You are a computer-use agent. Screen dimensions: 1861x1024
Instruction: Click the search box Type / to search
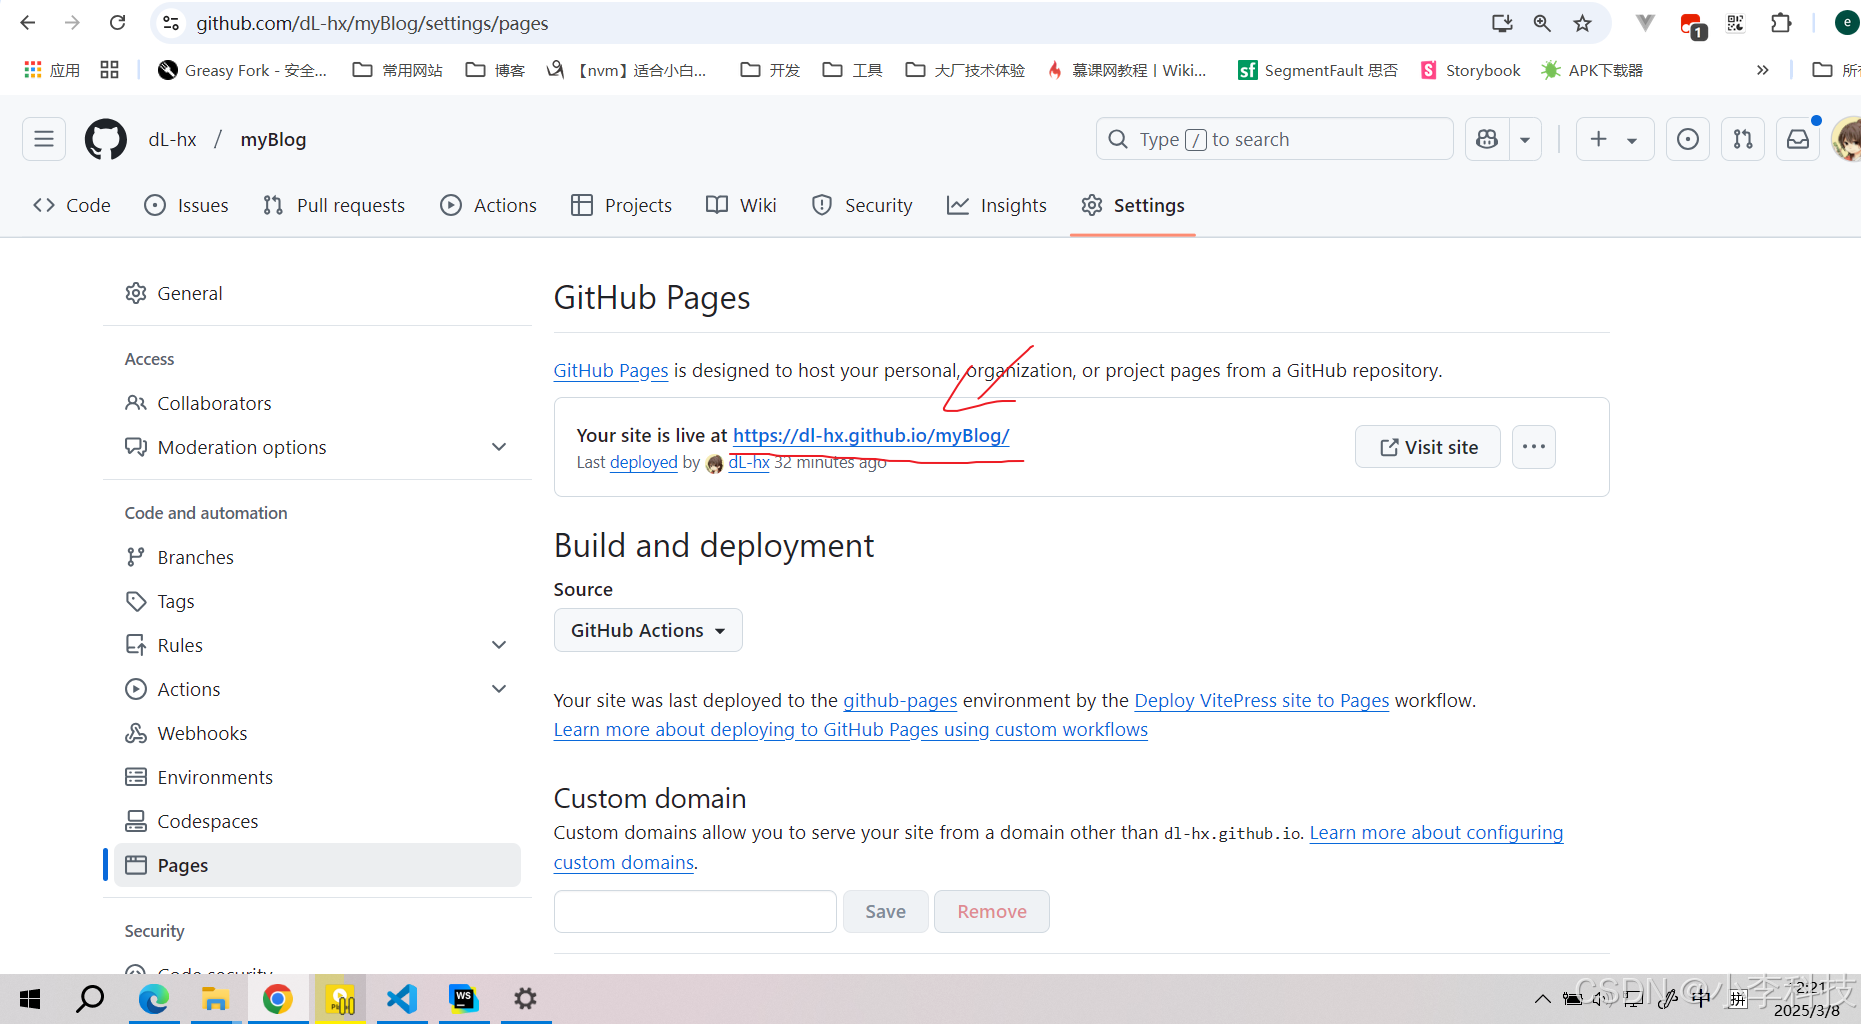pyautogui.click(x=1274, y=139)
